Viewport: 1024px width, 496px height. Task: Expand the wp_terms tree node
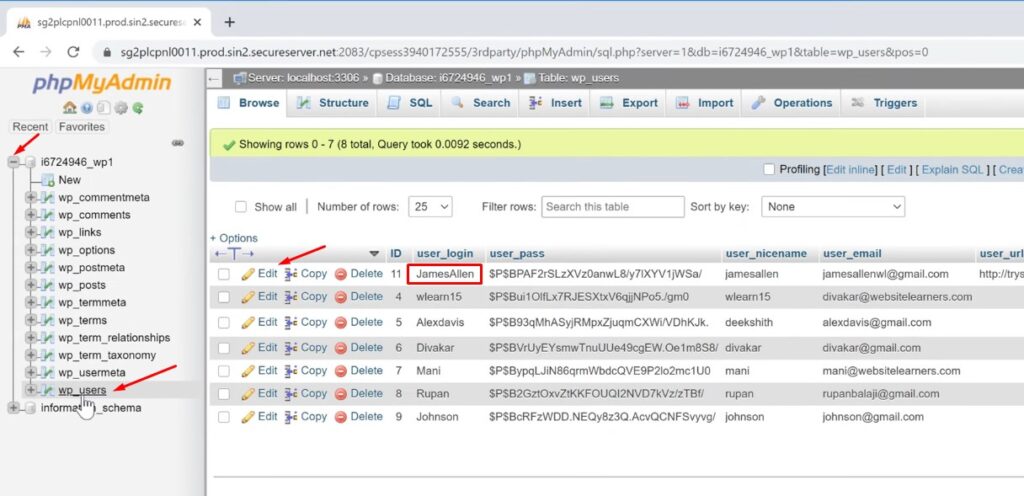pos(30,320)
